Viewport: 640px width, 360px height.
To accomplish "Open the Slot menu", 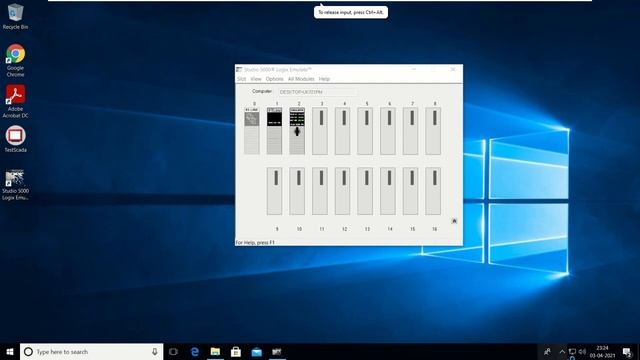I will 242,79.
